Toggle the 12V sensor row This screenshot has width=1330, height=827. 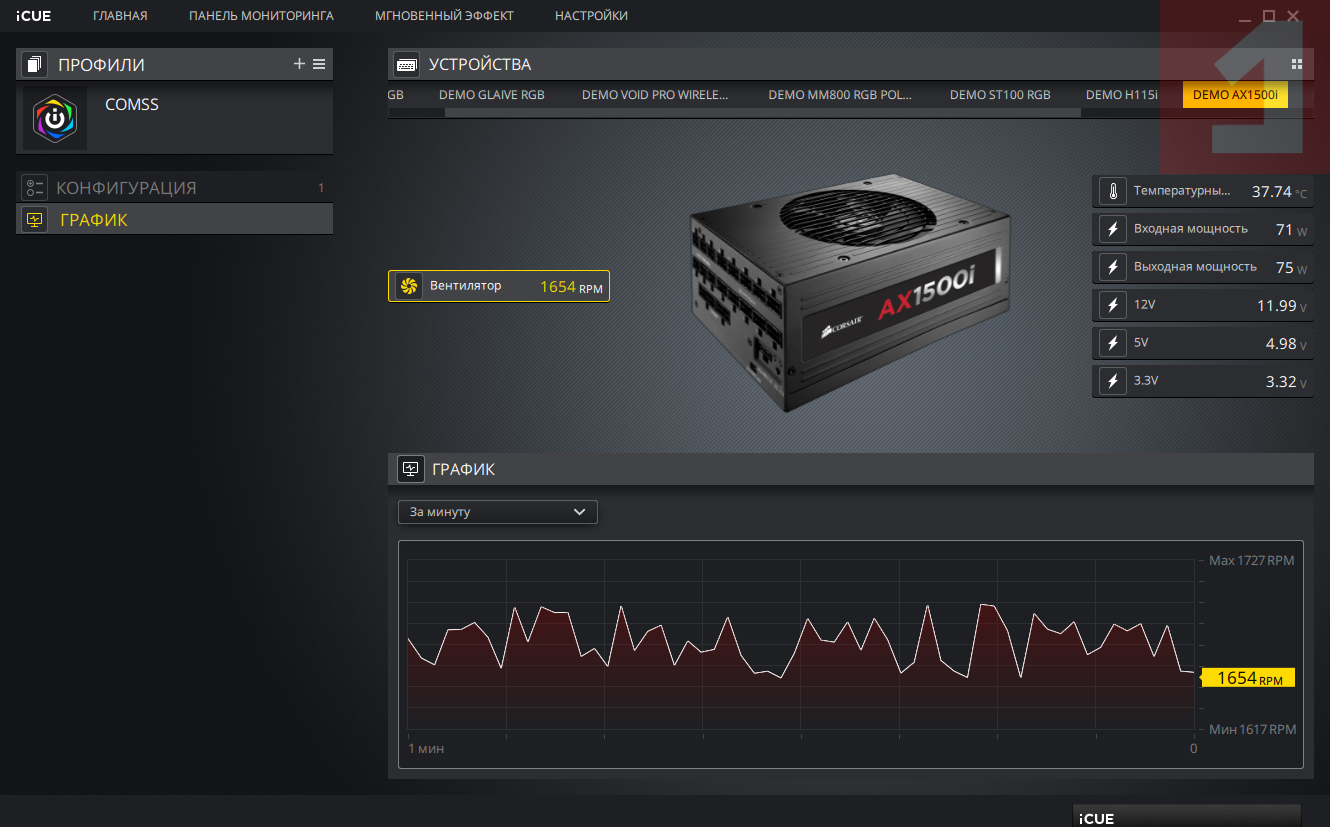tap(1202, 305)
